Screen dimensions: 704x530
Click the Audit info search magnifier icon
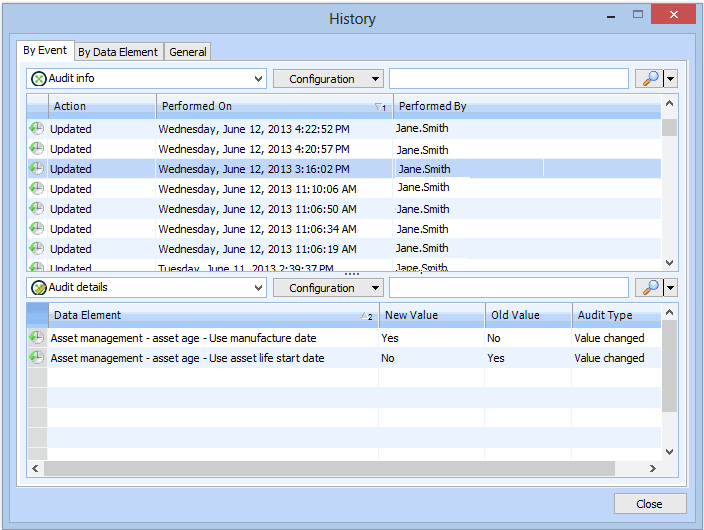coord(649,79)
